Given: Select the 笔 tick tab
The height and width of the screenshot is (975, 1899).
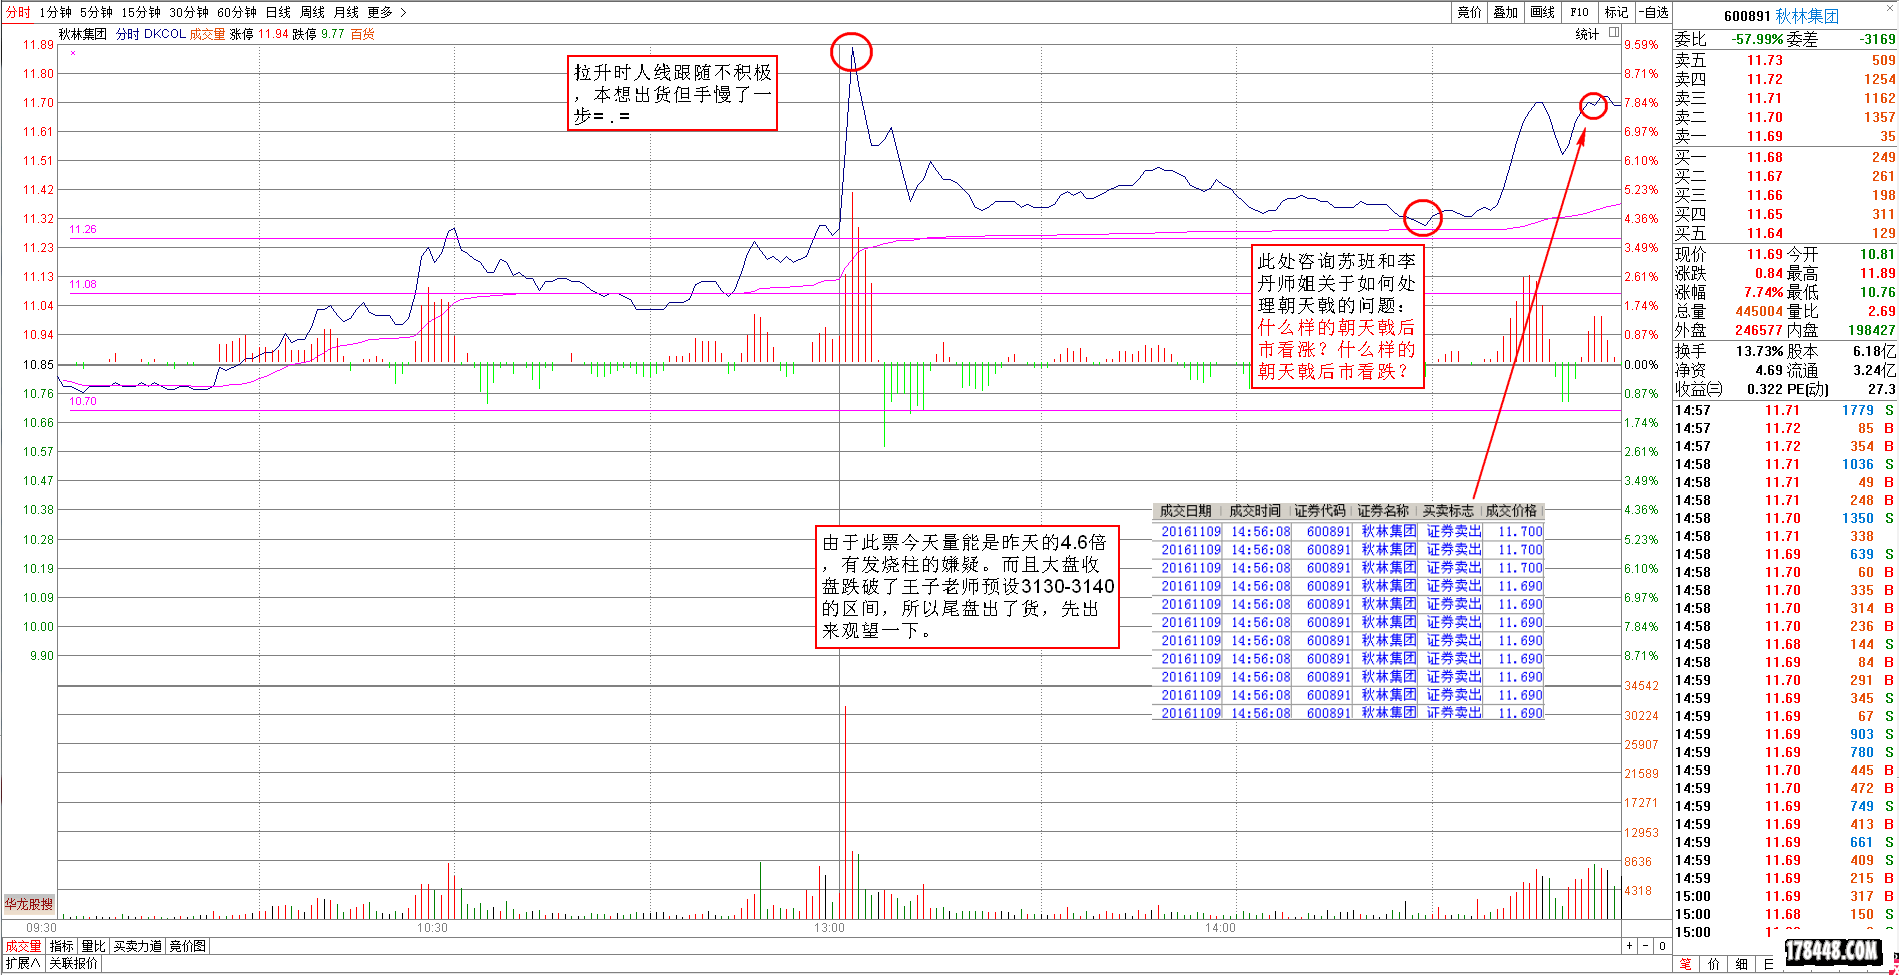Looking at the screenshot, I should 1686,964.
